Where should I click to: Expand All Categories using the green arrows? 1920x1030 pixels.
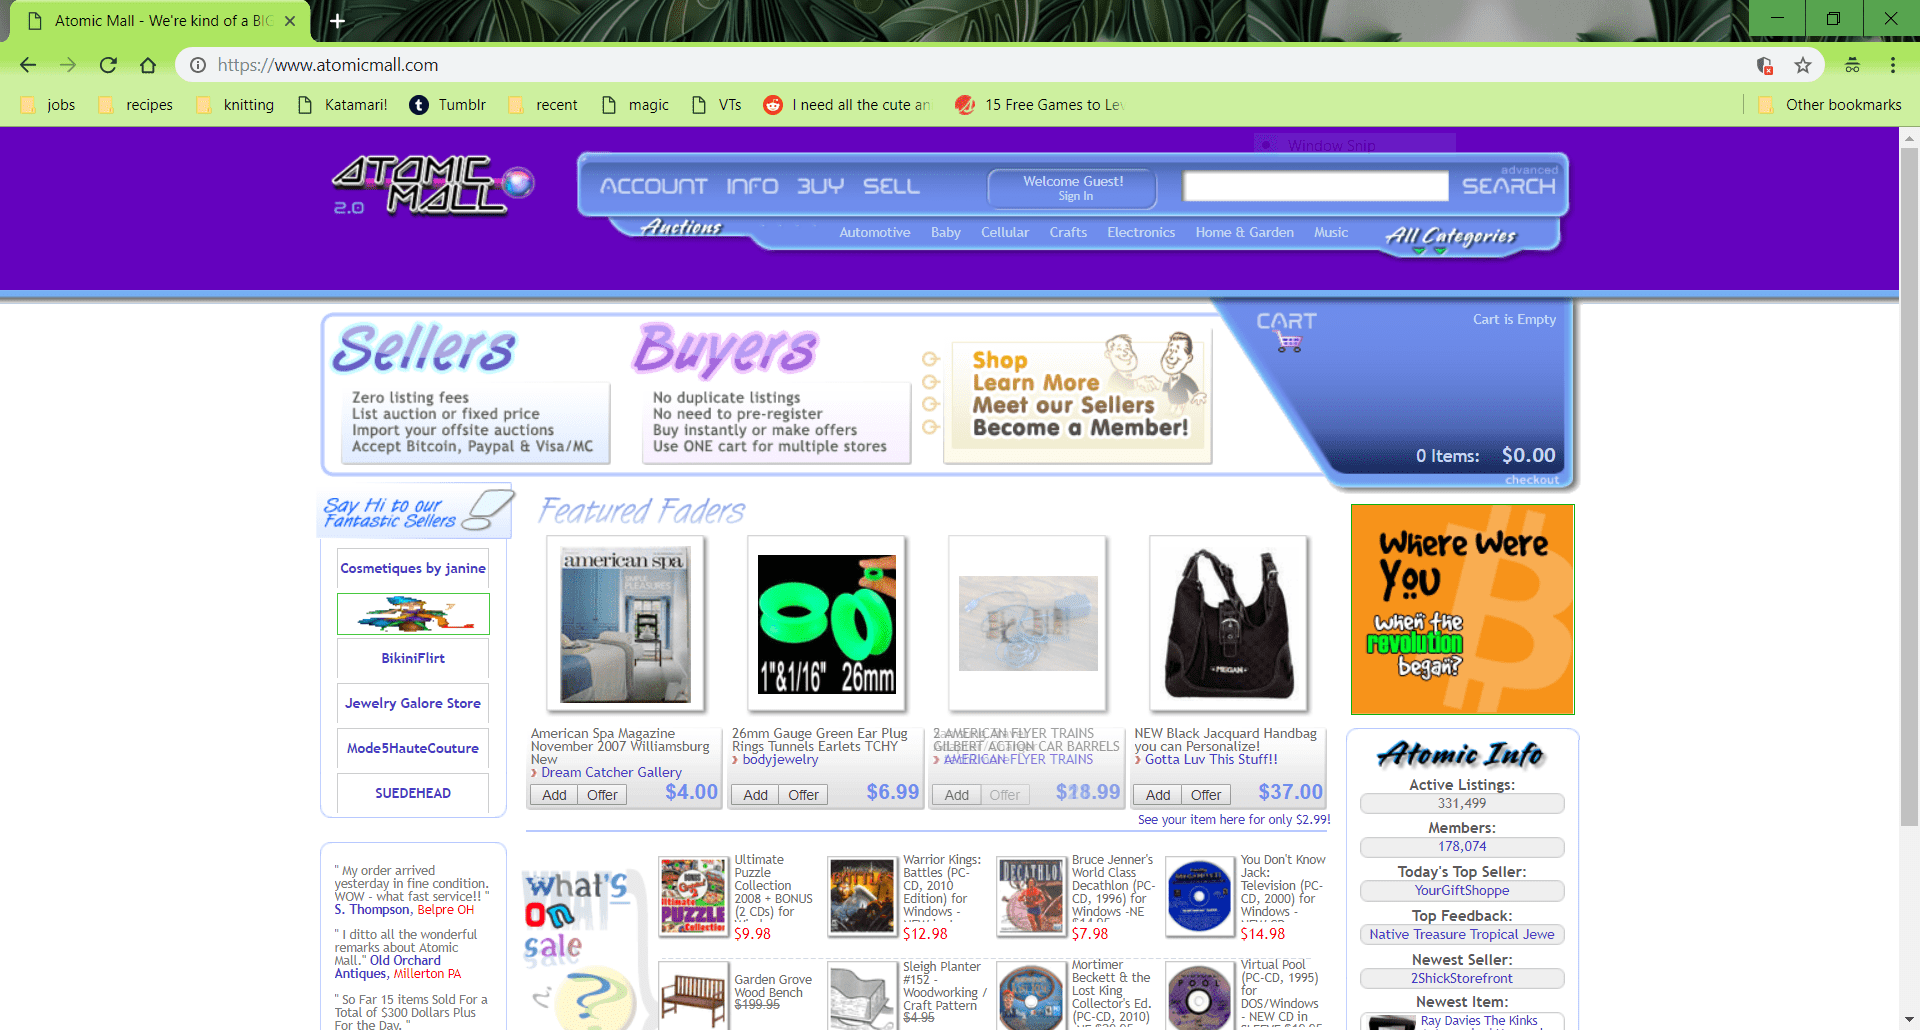[1432, 252]
